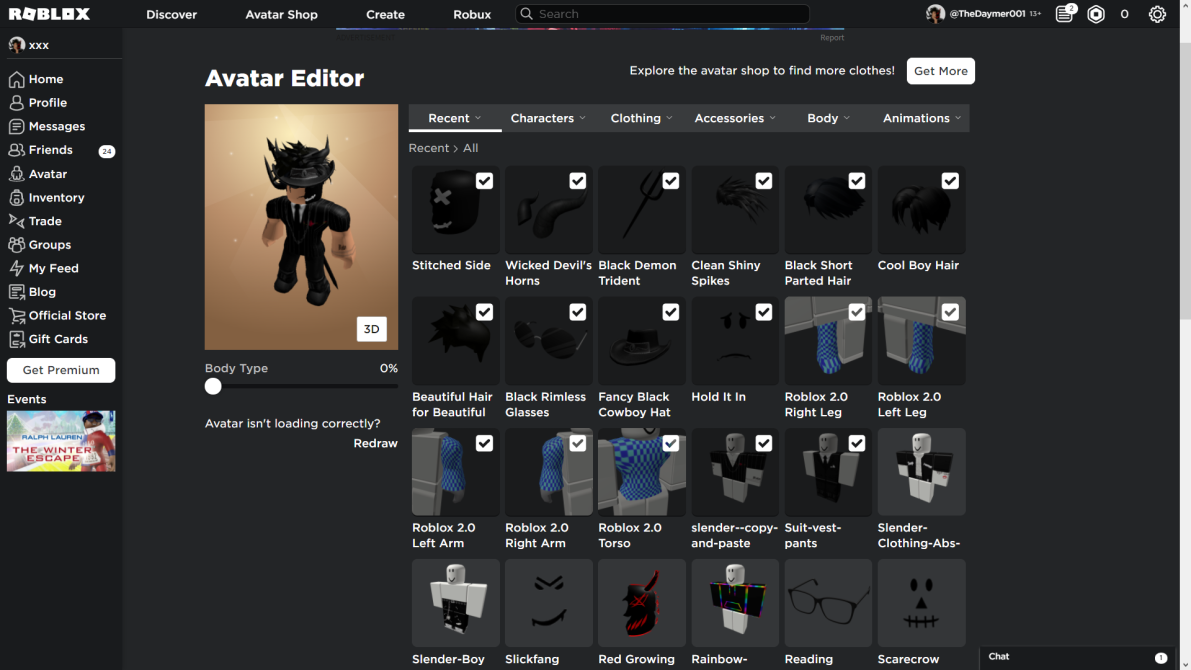Click the avatar preview image
The height and width of the screenshot is (670, 1191).
tap(301, 227)
